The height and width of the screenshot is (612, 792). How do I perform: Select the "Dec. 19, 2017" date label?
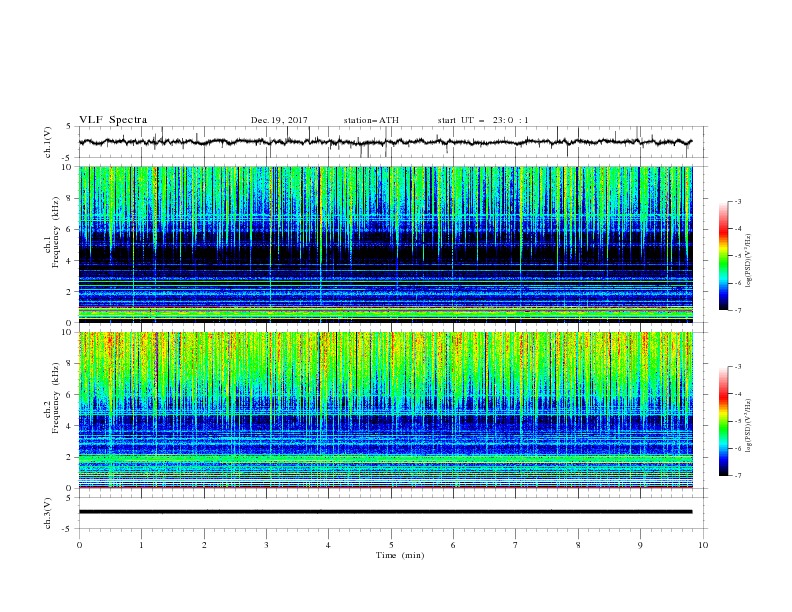tap(279, 120)
